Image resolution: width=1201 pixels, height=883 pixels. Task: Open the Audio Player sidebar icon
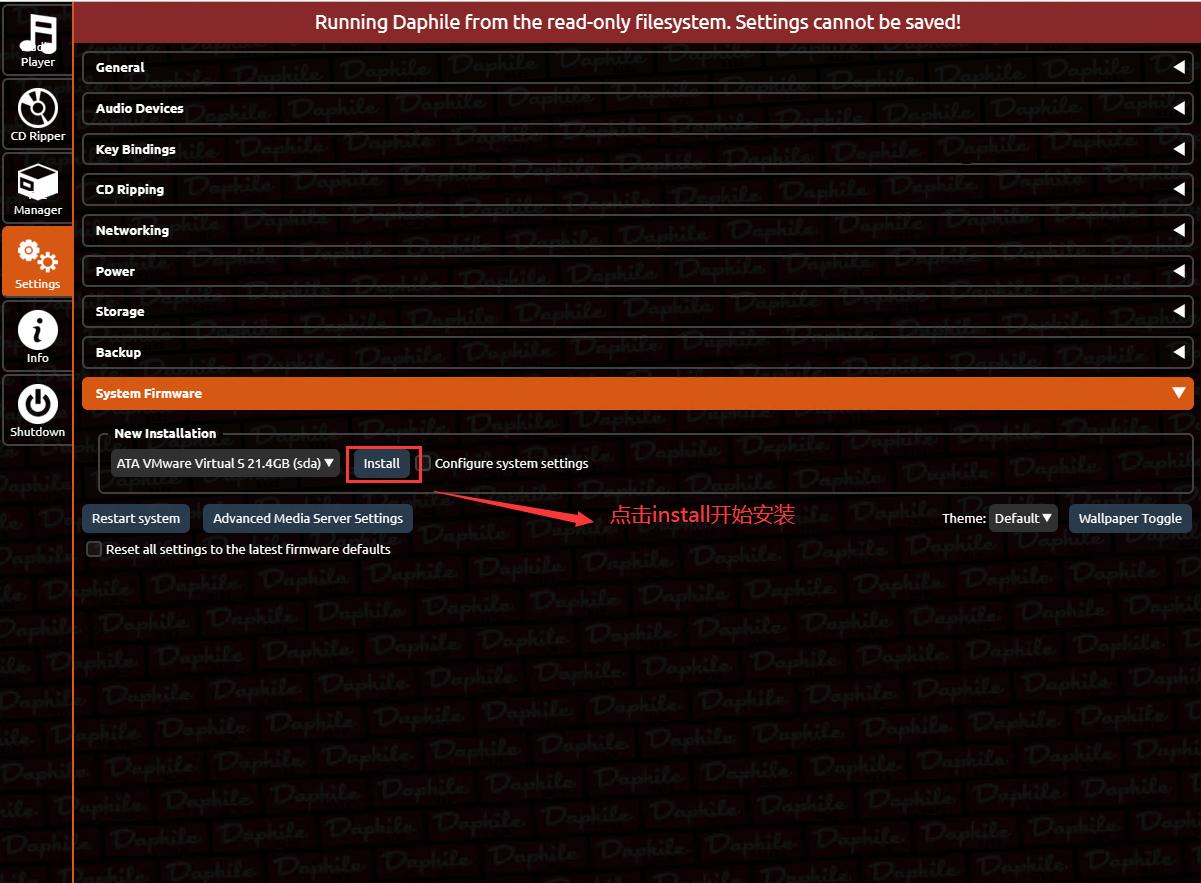[x=37, y=40]
